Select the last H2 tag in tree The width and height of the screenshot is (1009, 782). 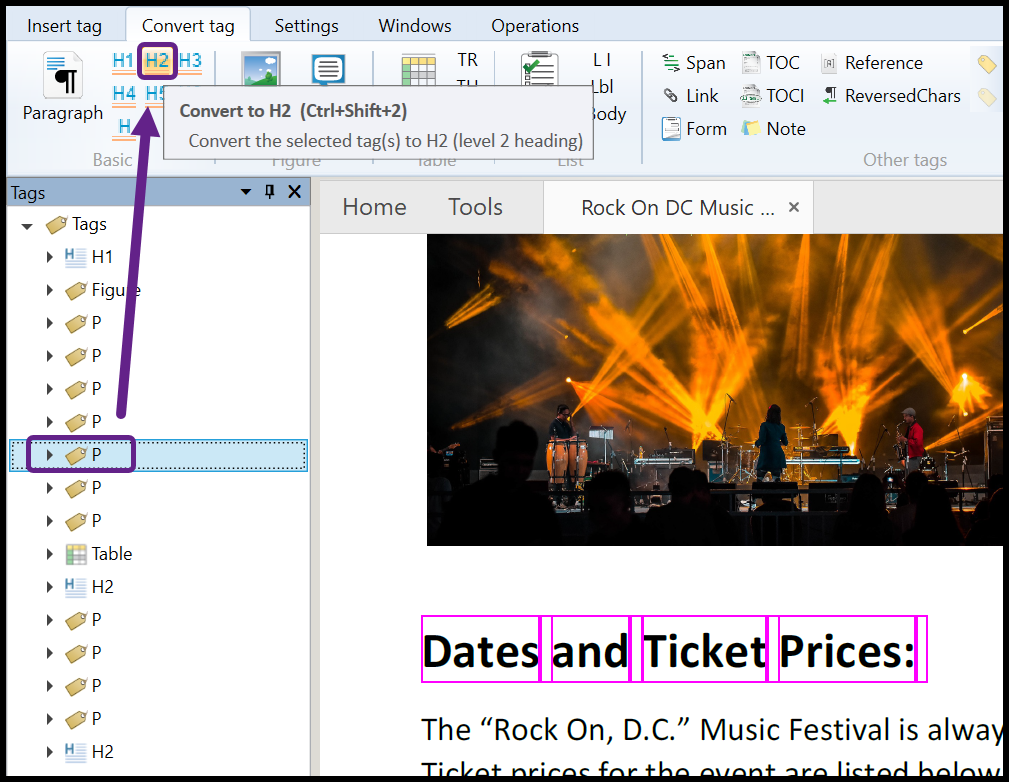89,751
